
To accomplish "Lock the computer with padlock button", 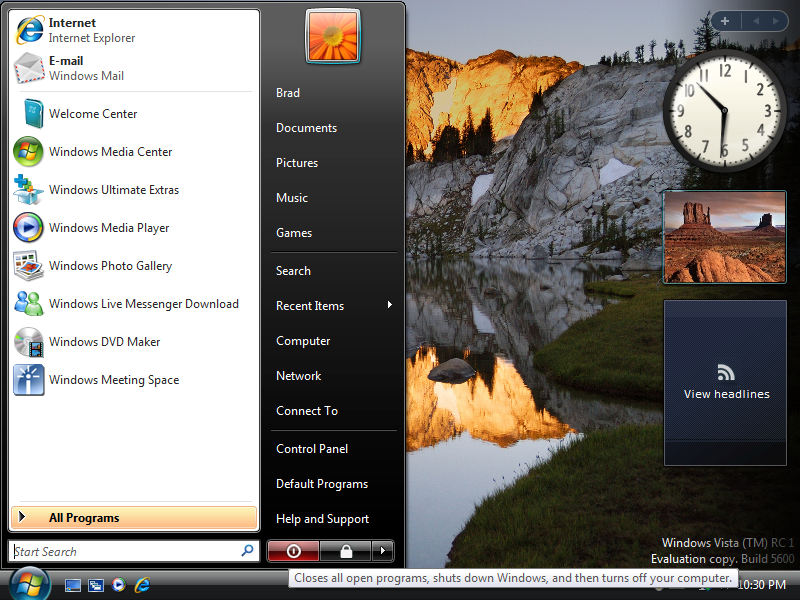I will tap(346, 551).
